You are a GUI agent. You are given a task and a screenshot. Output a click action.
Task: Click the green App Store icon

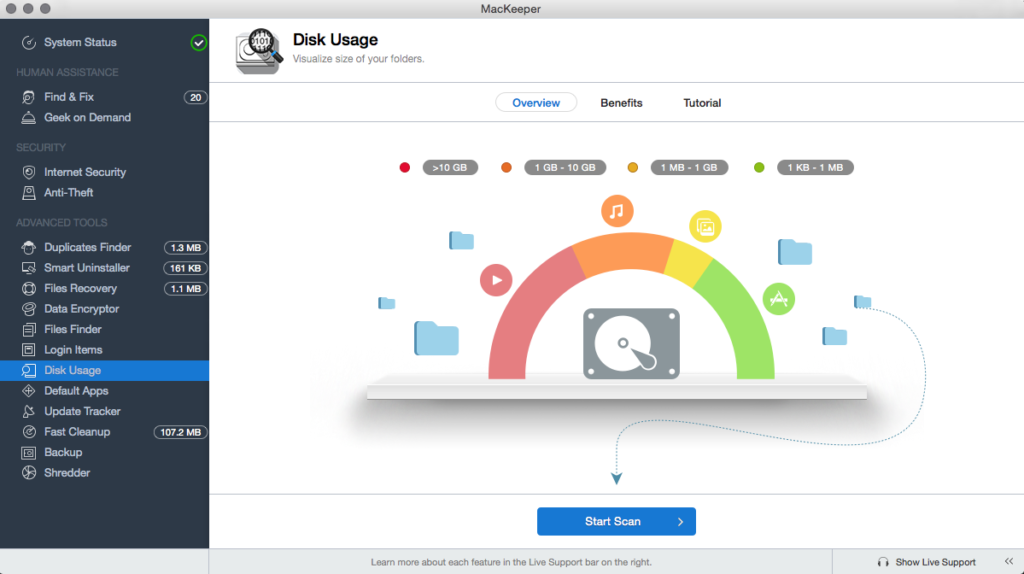pos(778,299)
